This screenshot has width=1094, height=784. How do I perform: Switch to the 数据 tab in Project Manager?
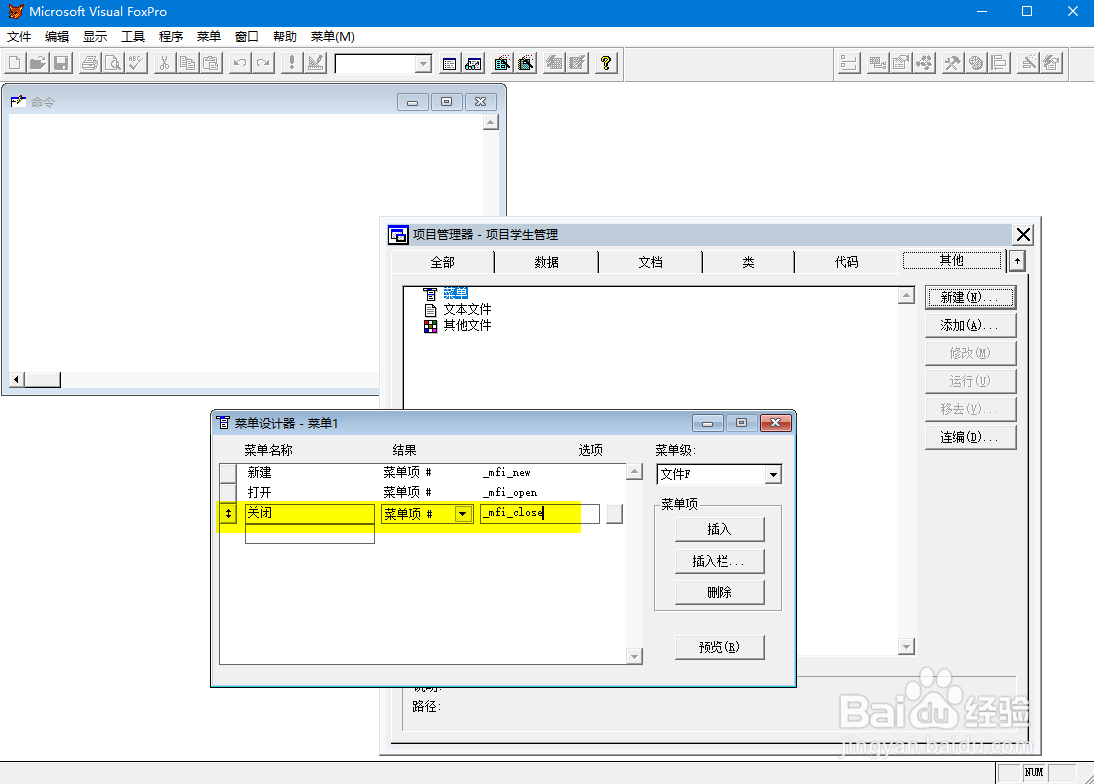coord(546,262)
